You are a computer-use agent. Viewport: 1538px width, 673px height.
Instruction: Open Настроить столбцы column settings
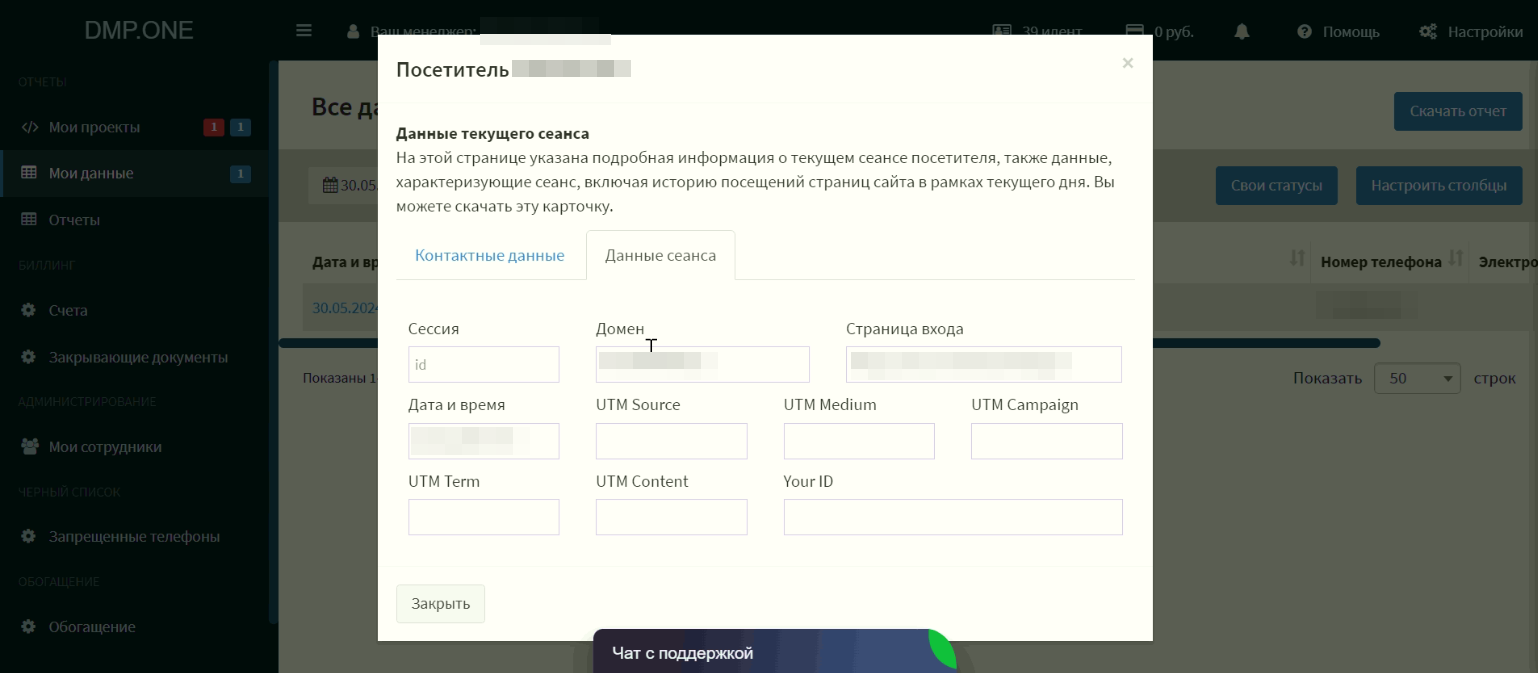click(1438, 185)
